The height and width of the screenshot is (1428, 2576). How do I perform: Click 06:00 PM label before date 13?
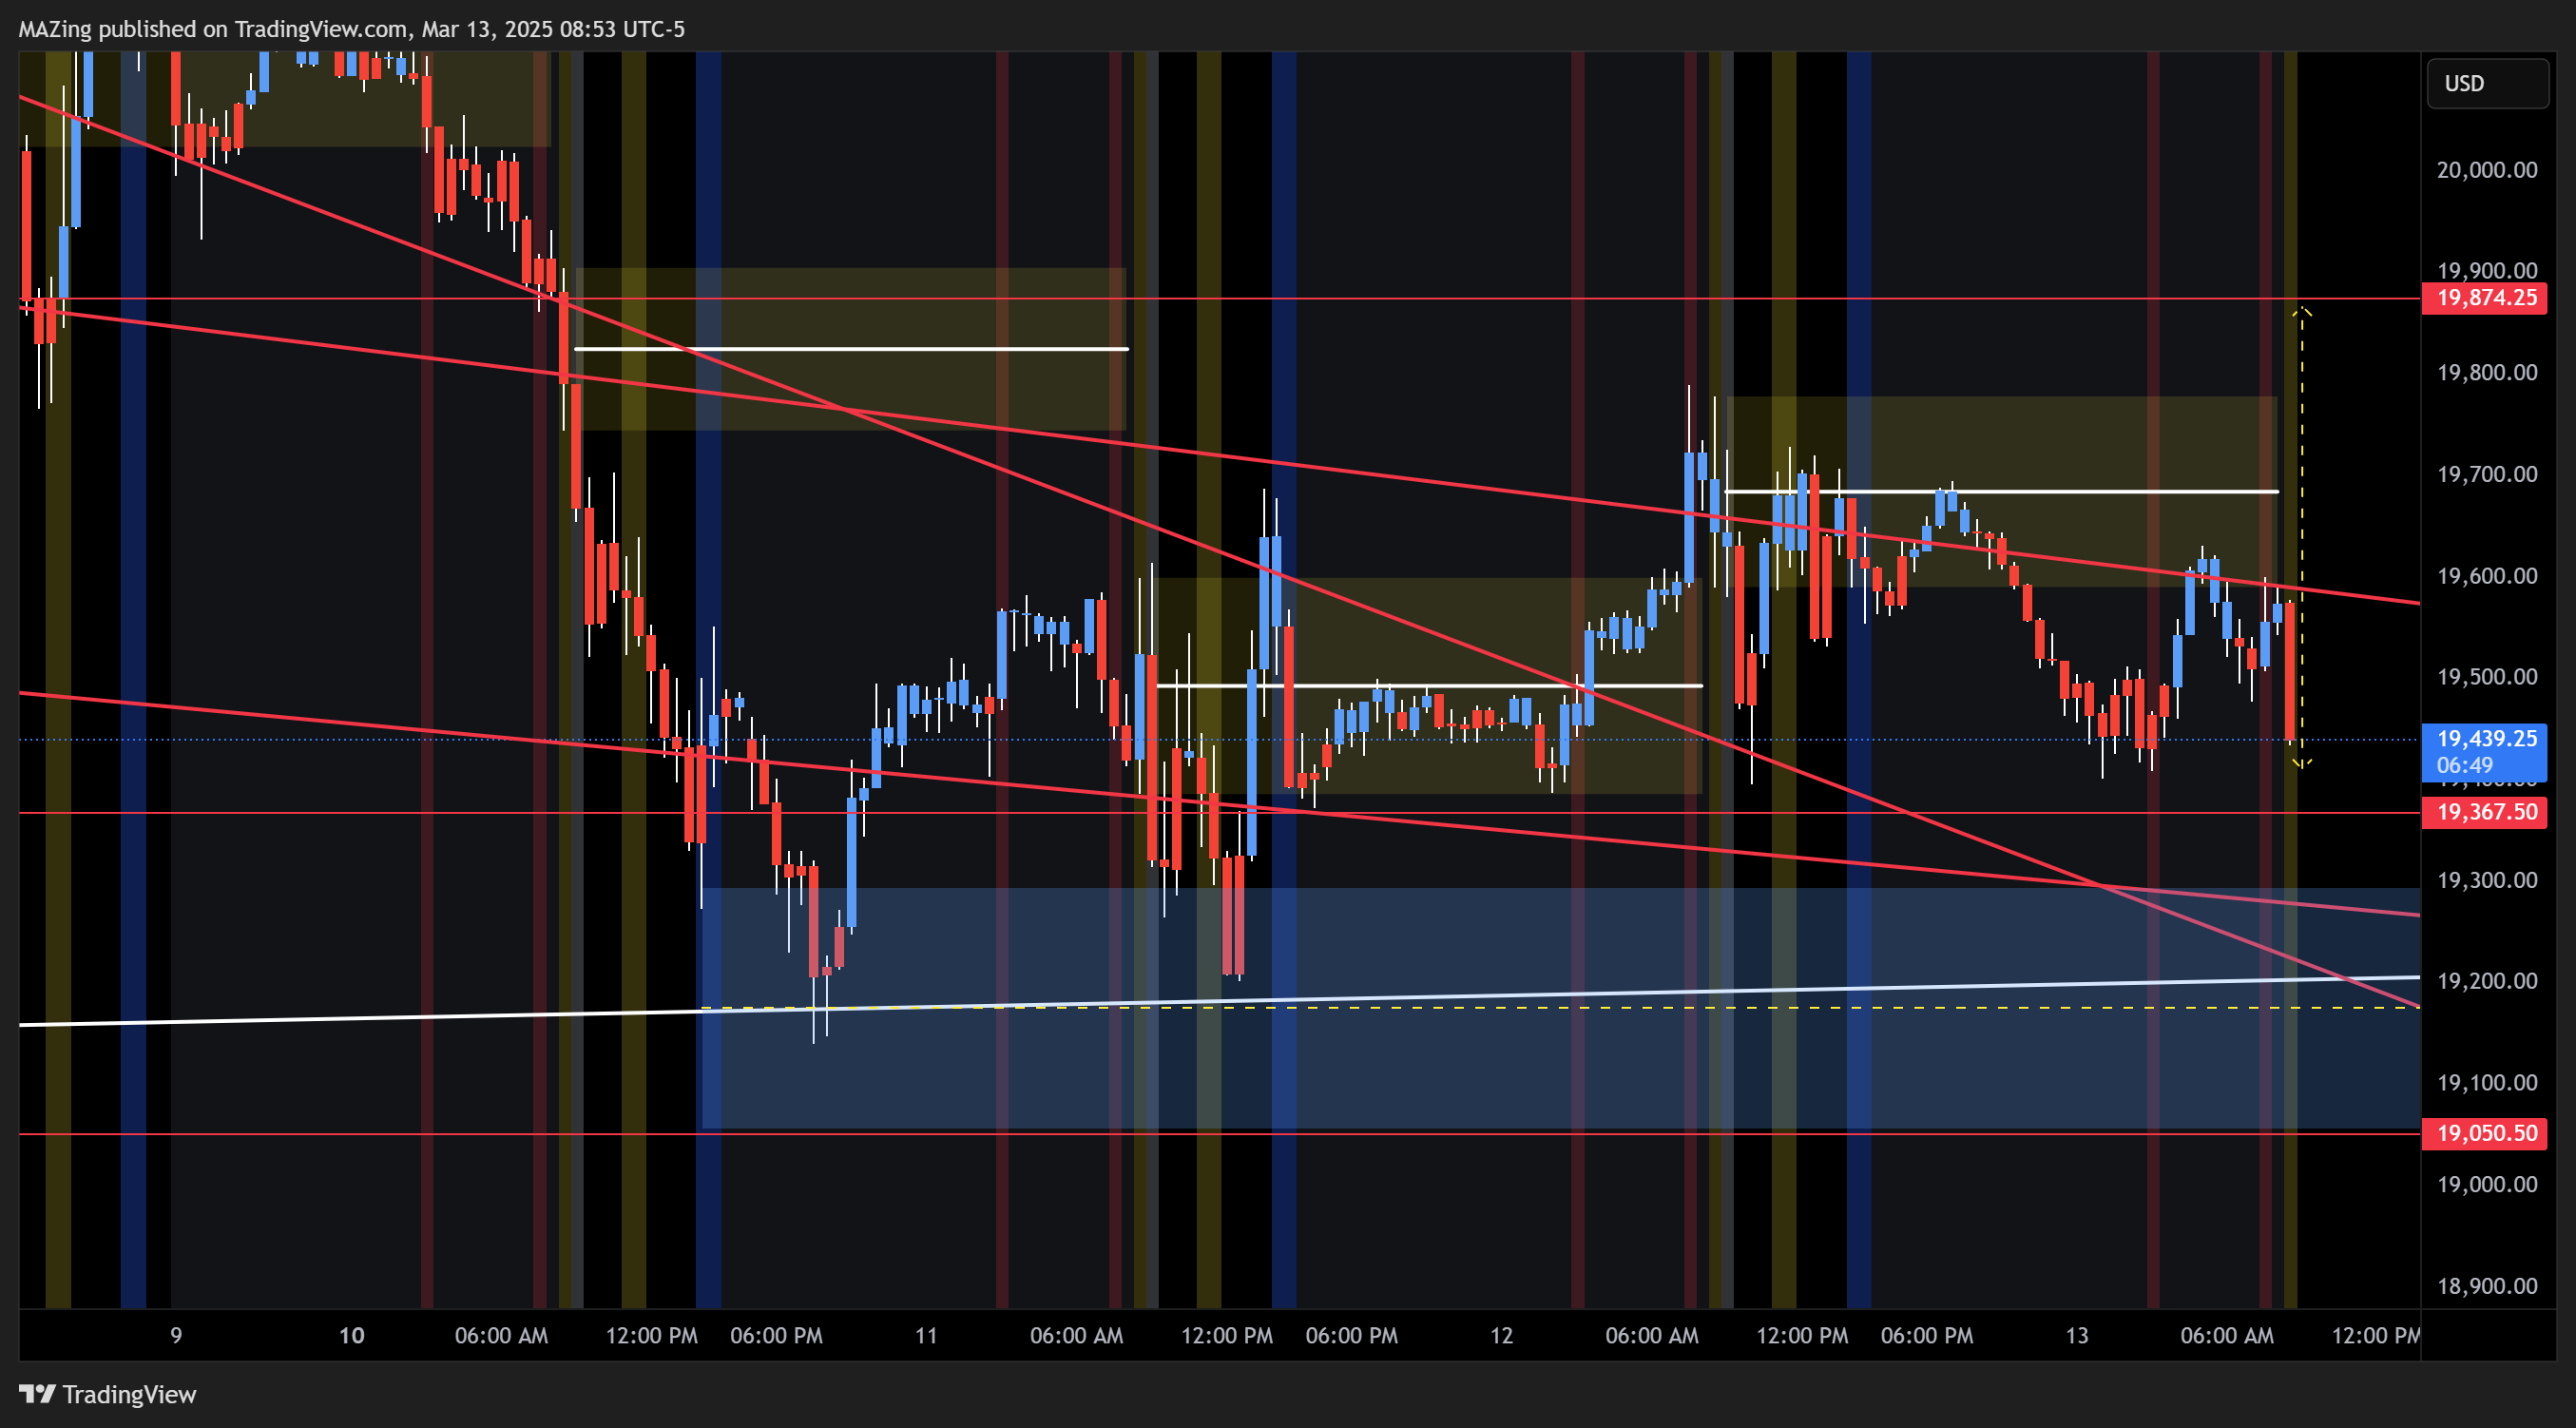(1926, 1335)
